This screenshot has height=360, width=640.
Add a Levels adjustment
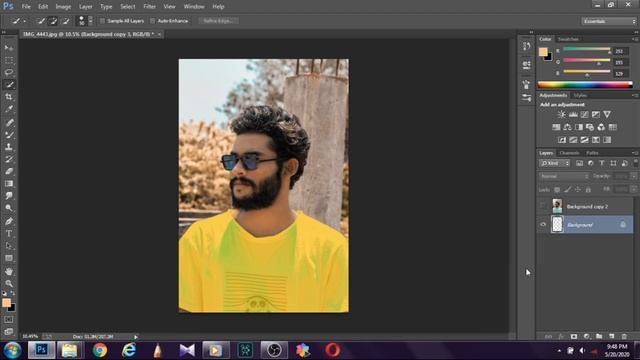click(573, 115)
